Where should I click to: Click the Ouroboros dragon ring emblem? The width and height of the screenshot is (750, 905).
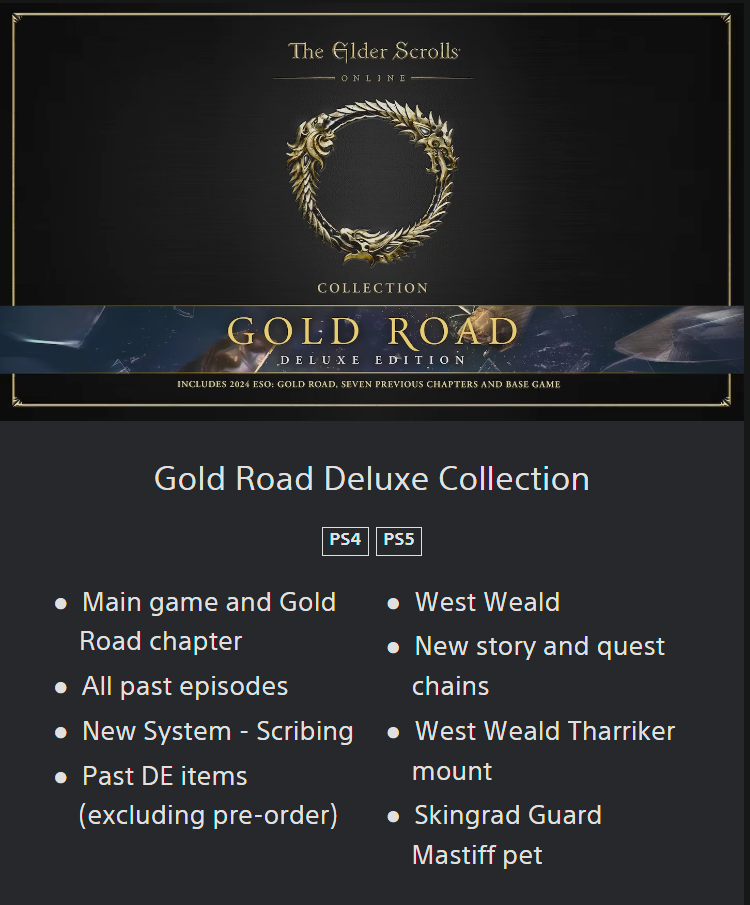pyautogui.click(x=373, y=182)
